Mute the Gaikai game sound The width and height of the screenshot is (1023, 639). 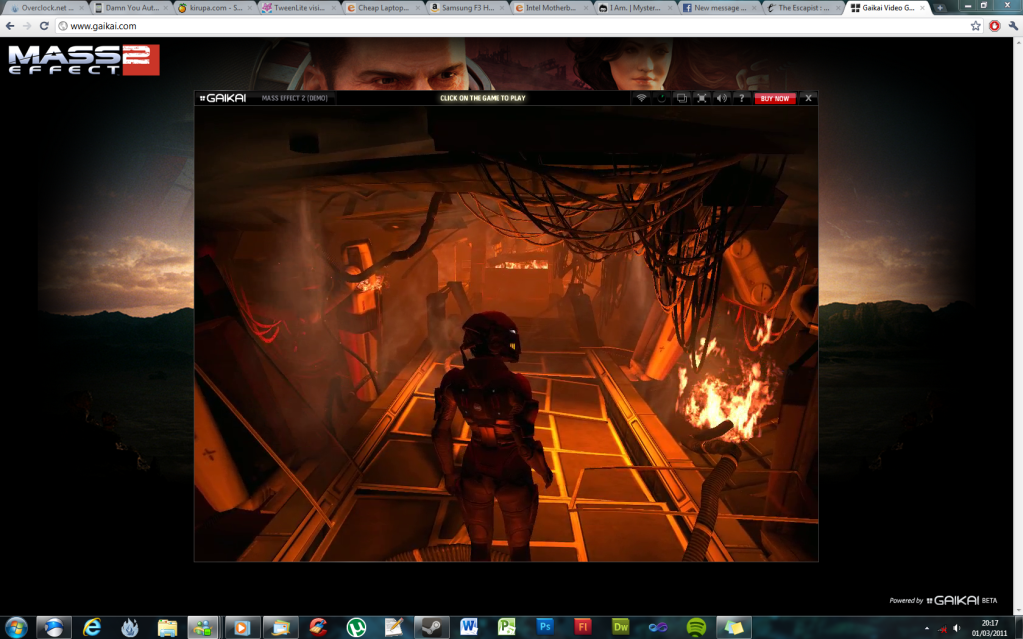pos(722,98)
